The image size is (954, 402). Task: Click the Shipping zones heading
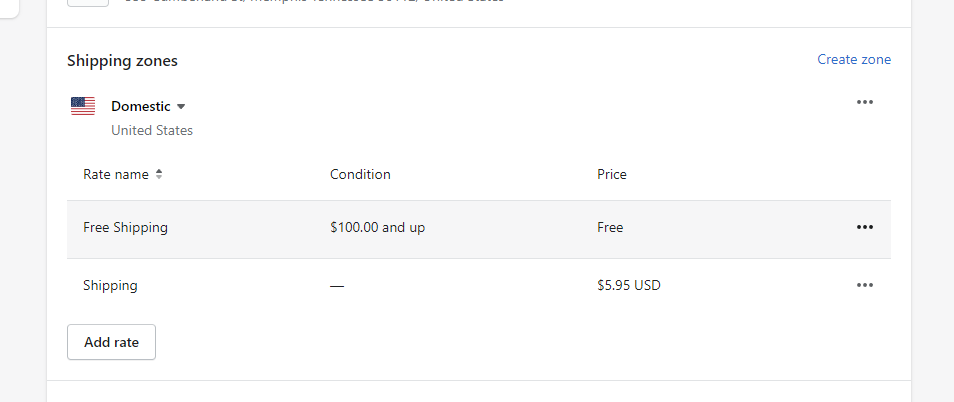click(x=122, y=61)
